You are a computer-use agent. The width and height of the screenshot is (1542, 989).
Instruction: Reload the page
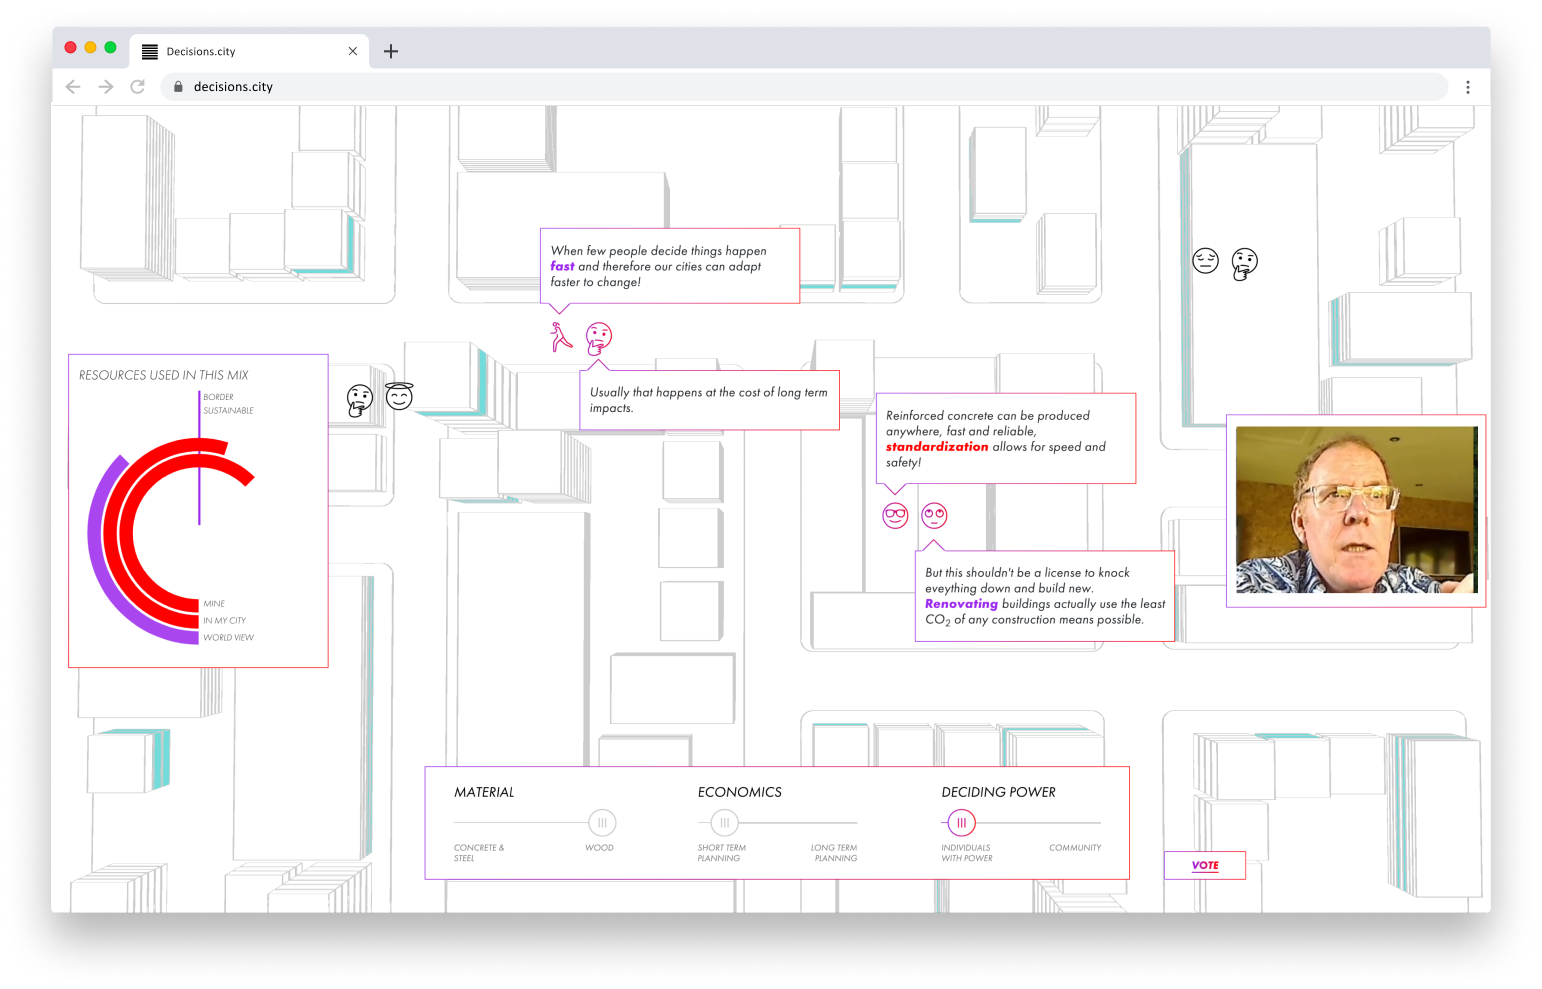pos(138,87)
